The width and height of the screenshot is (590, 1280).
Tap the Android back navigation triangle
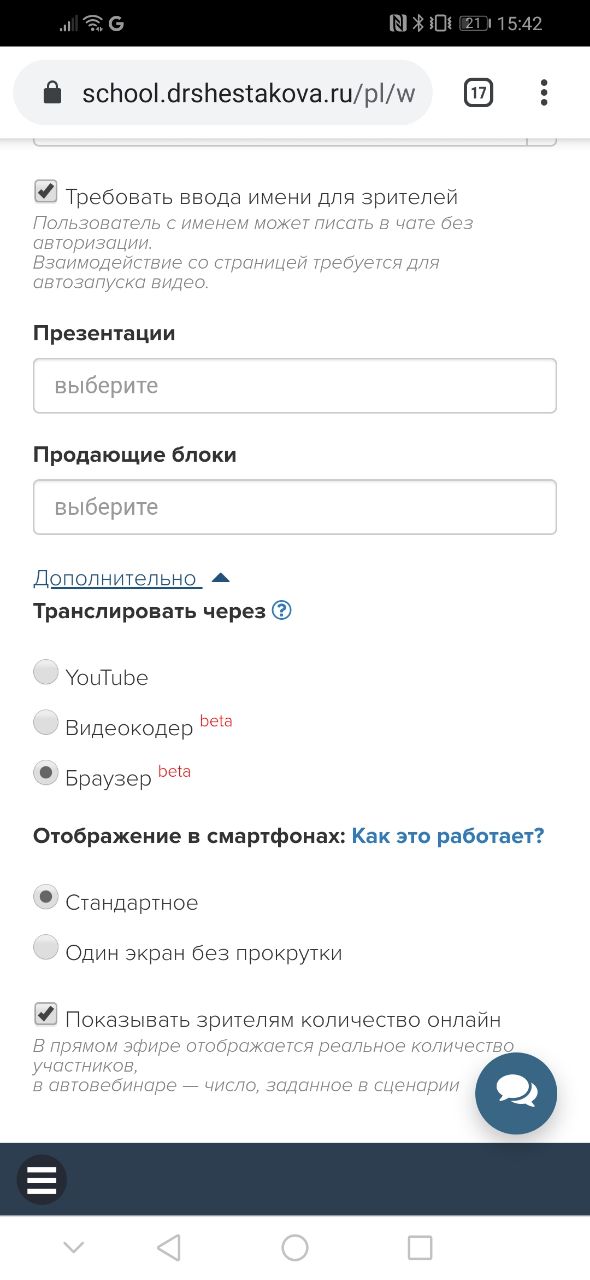pos(169,1247)
